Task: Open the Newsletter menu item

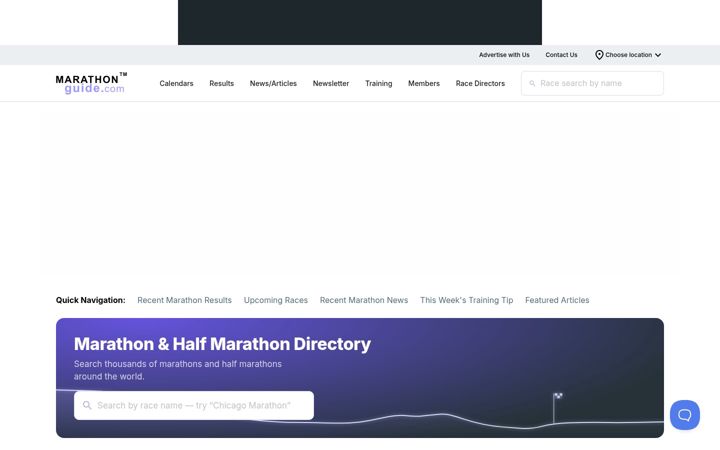Action: [331, 84]
